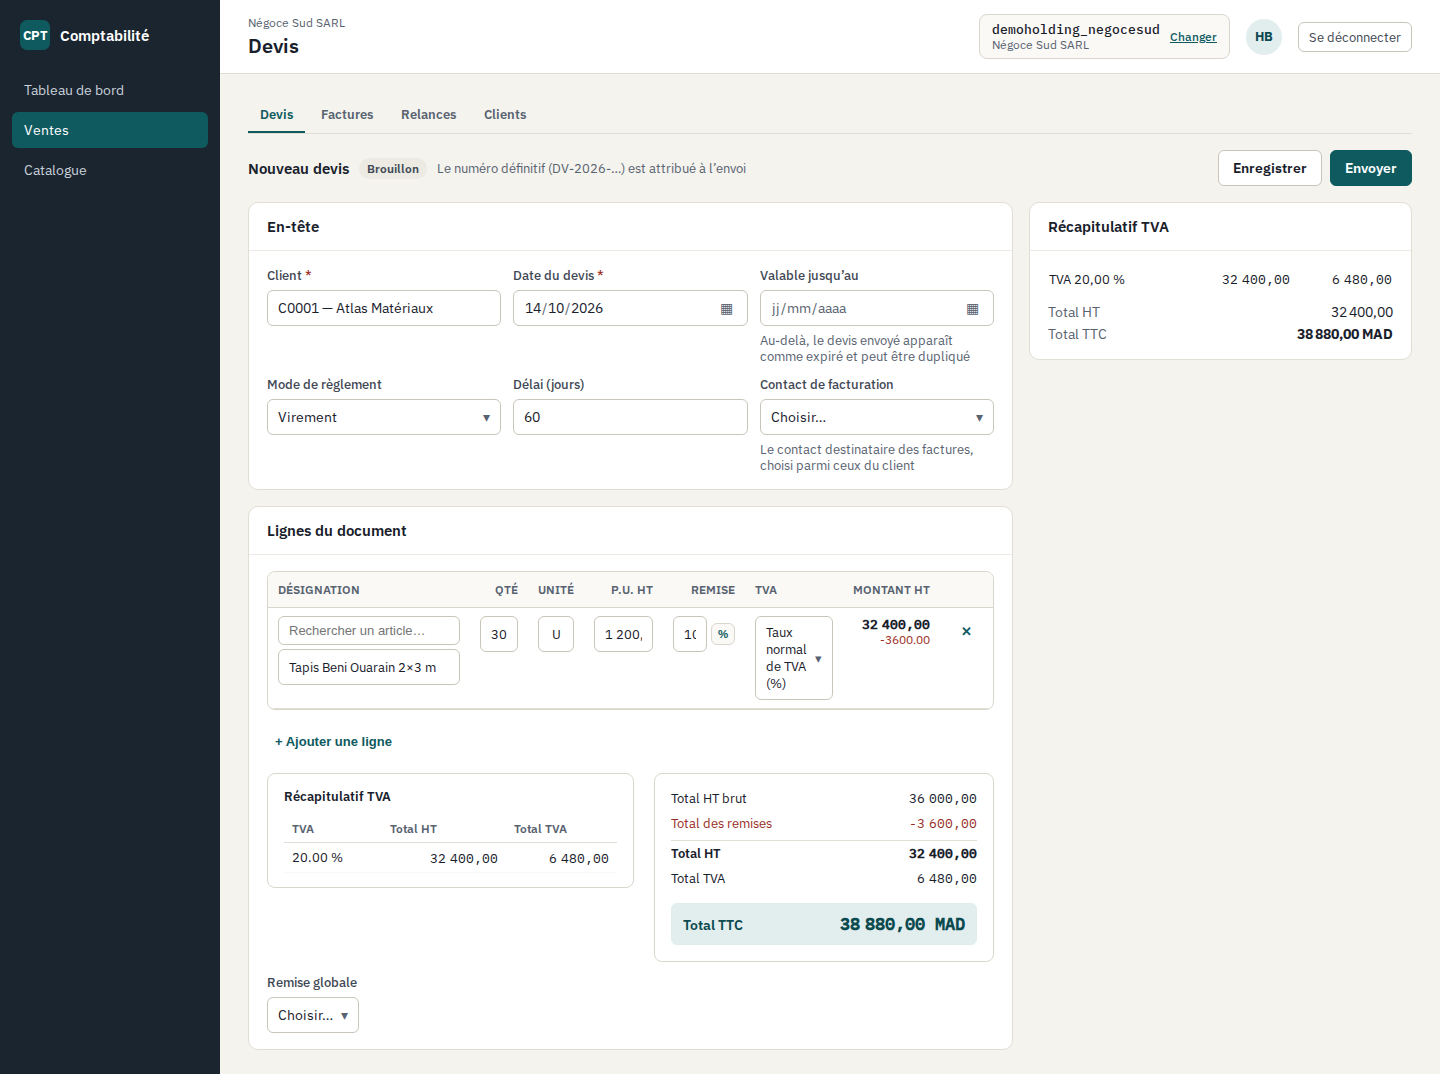Go to Tableau de bord
Viewport: 1440px width, 1074px height.
coord(110,90)
